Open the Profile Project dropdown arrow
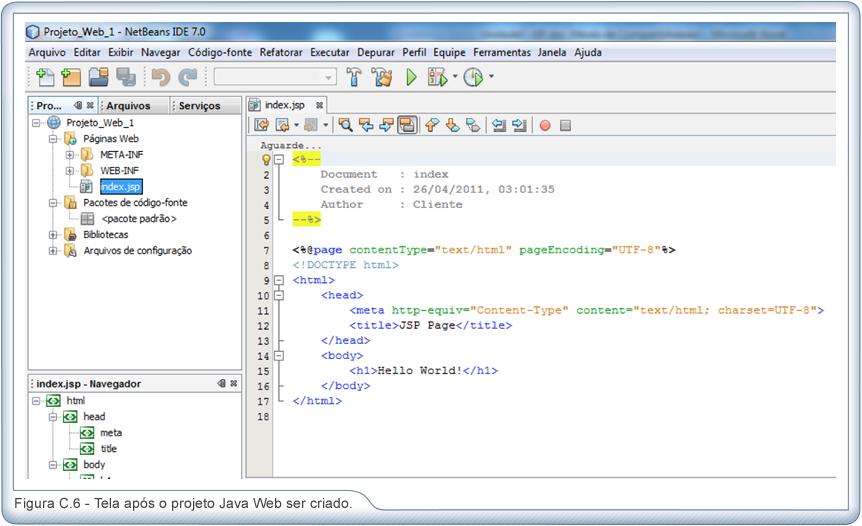This screenshot has height=526, width=862. point(491,76)
